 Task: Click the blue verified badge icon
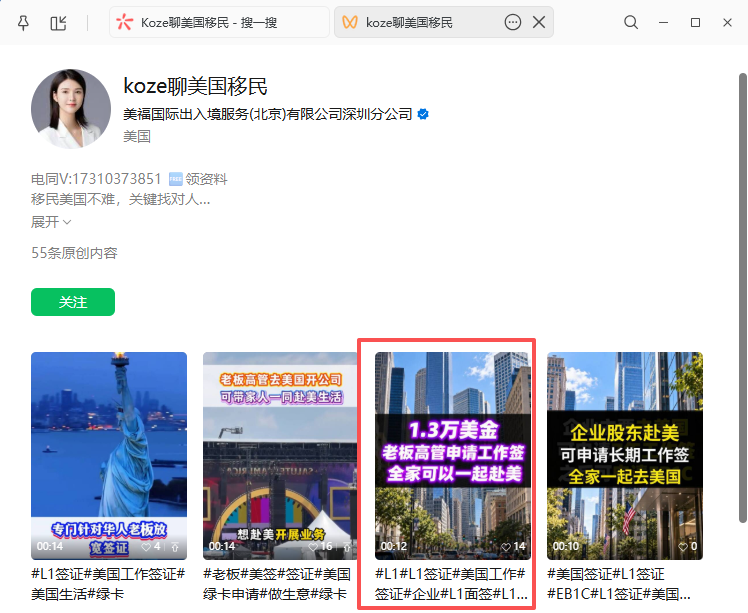(423, 114)
